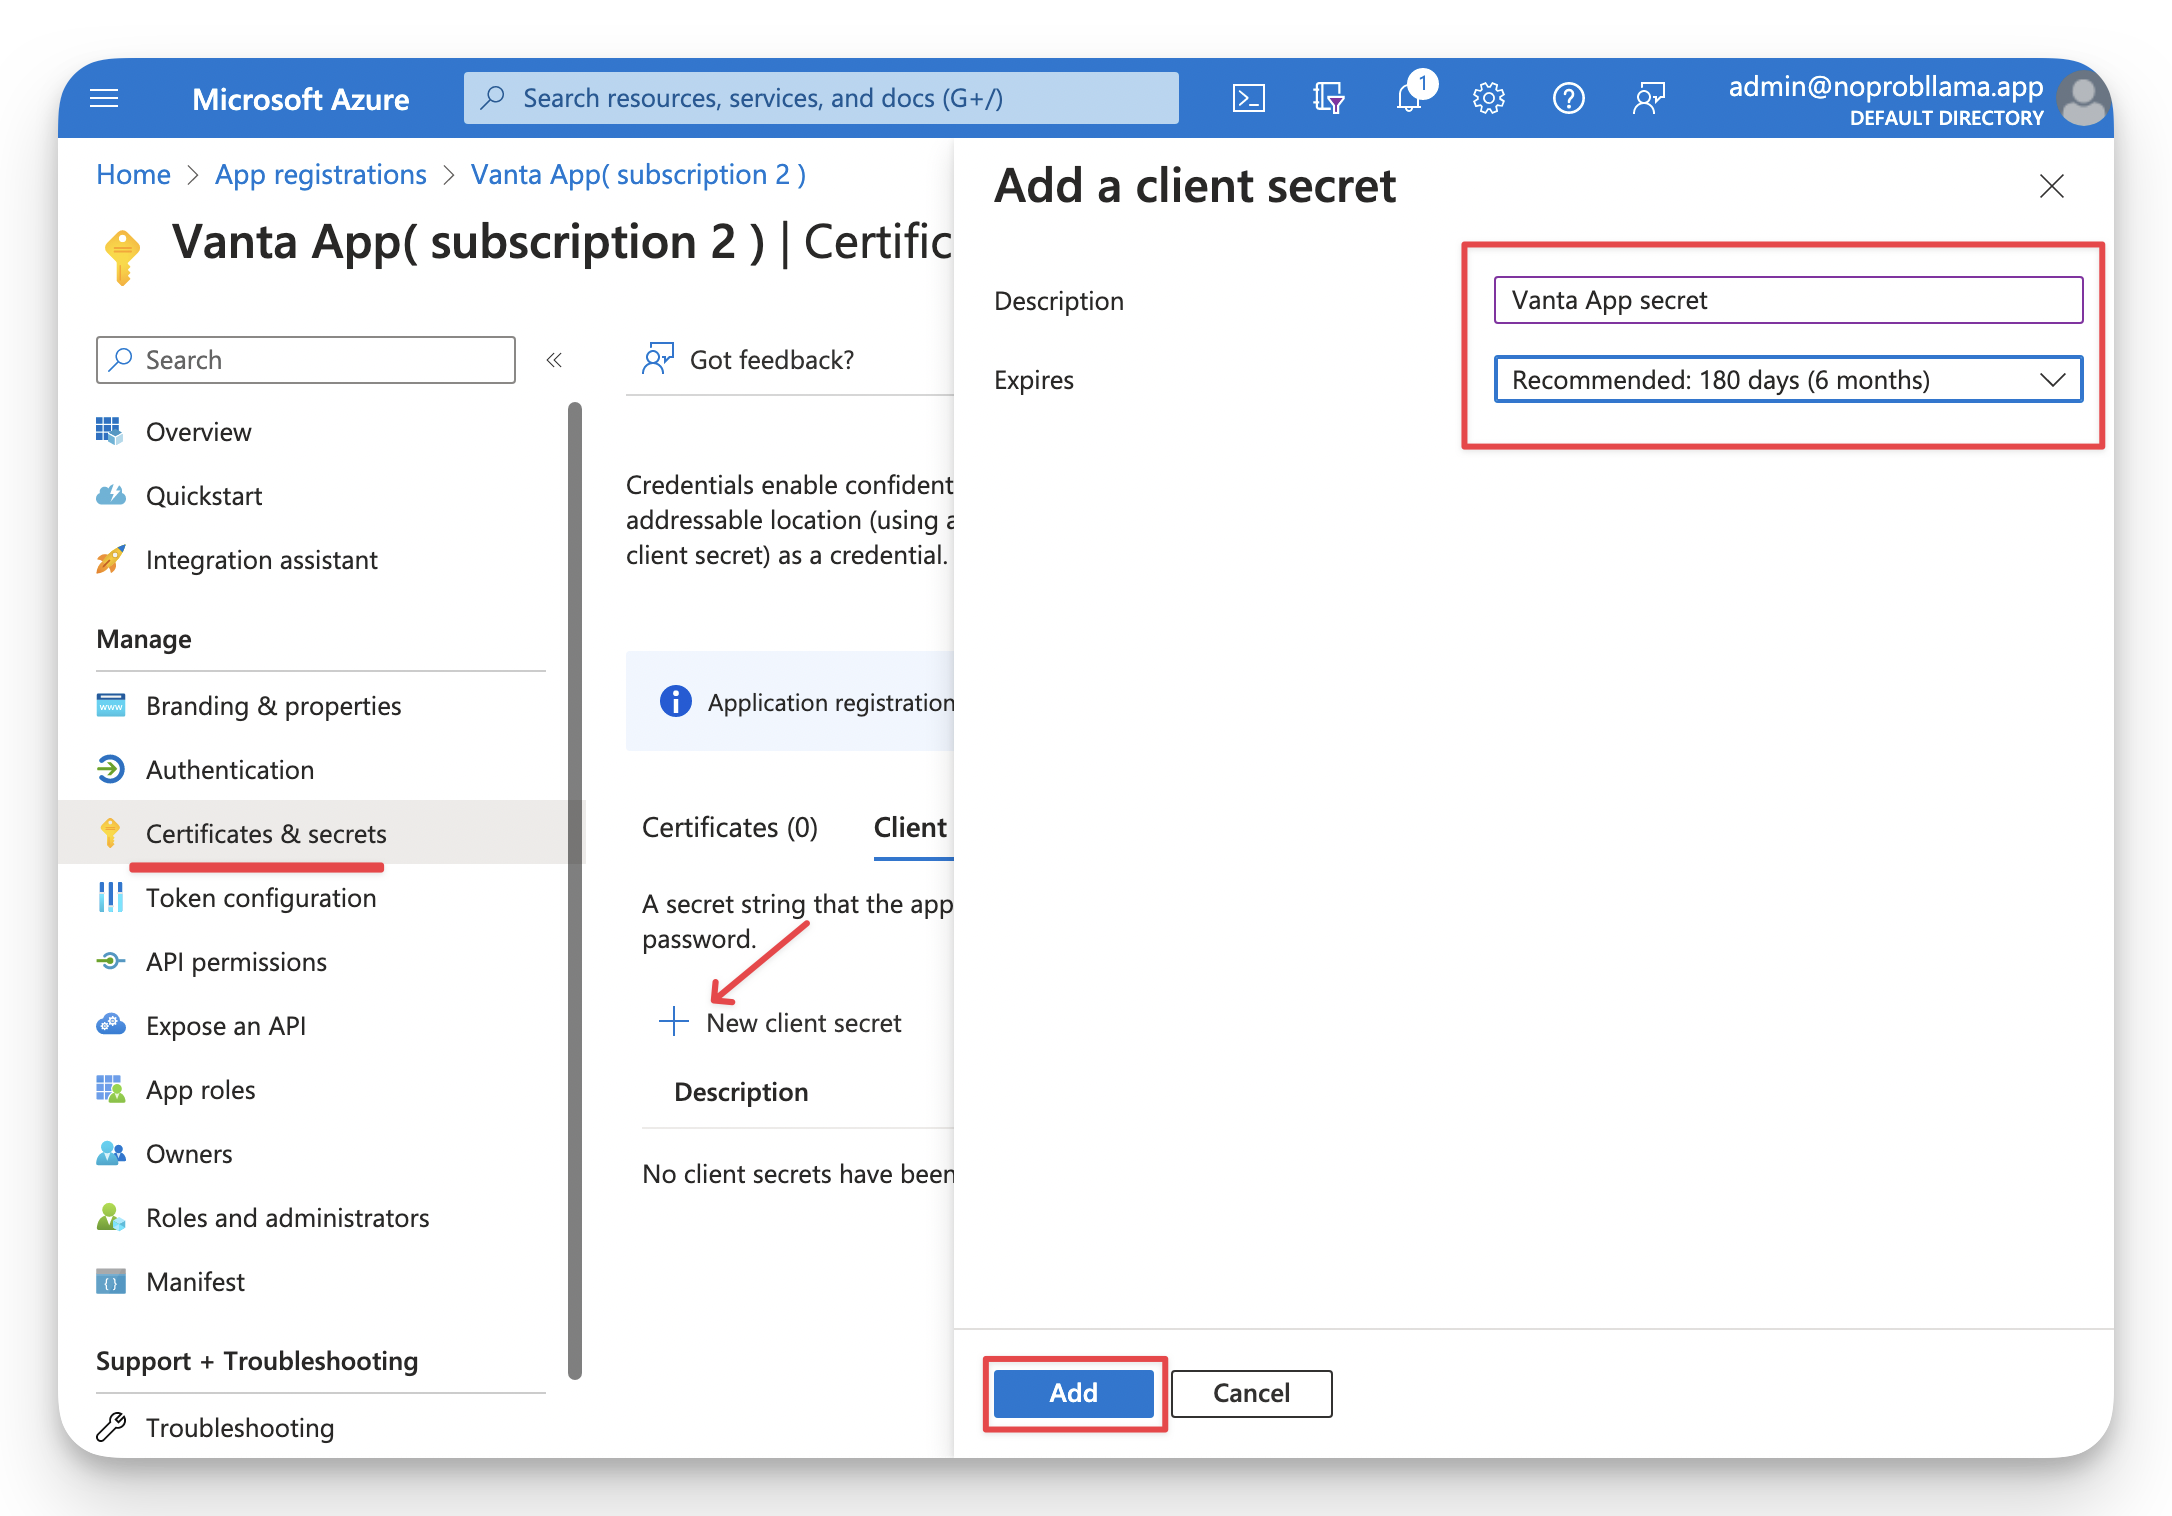Screen dimensions: 2172x1516
Task: Focus the sidebar Search box
Action: click(x=306, y=360)
